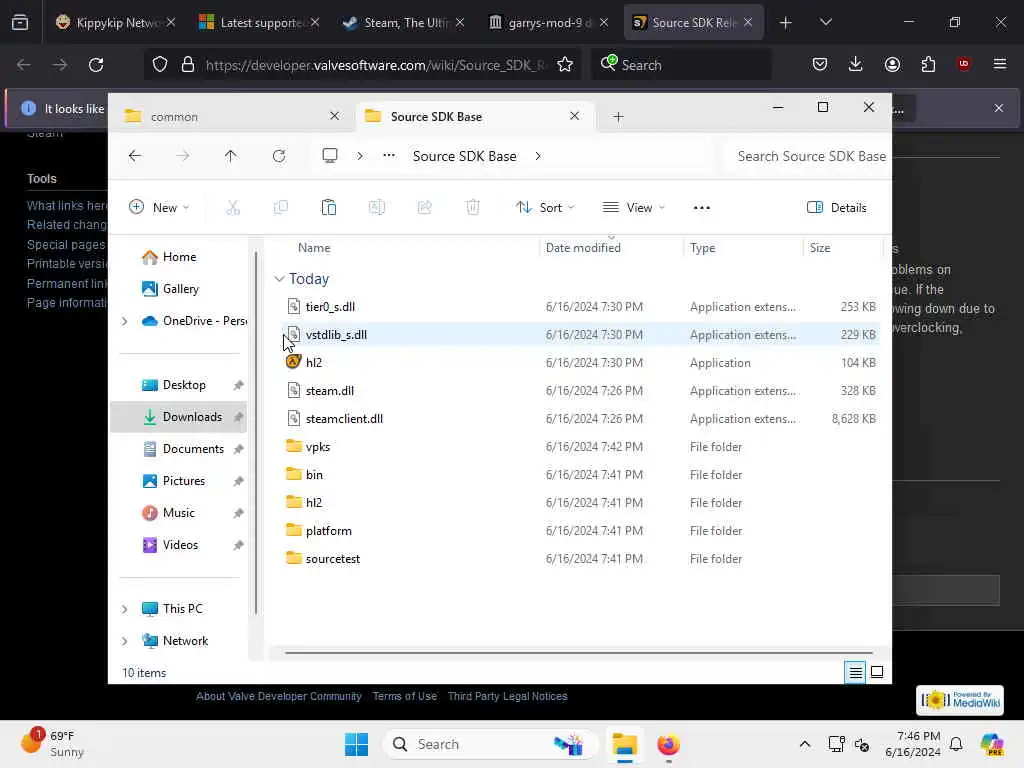This screenshot has width=1024, height=768.
Task: Open the Firefox list all tabs dropdown
Action: (825, 22)
